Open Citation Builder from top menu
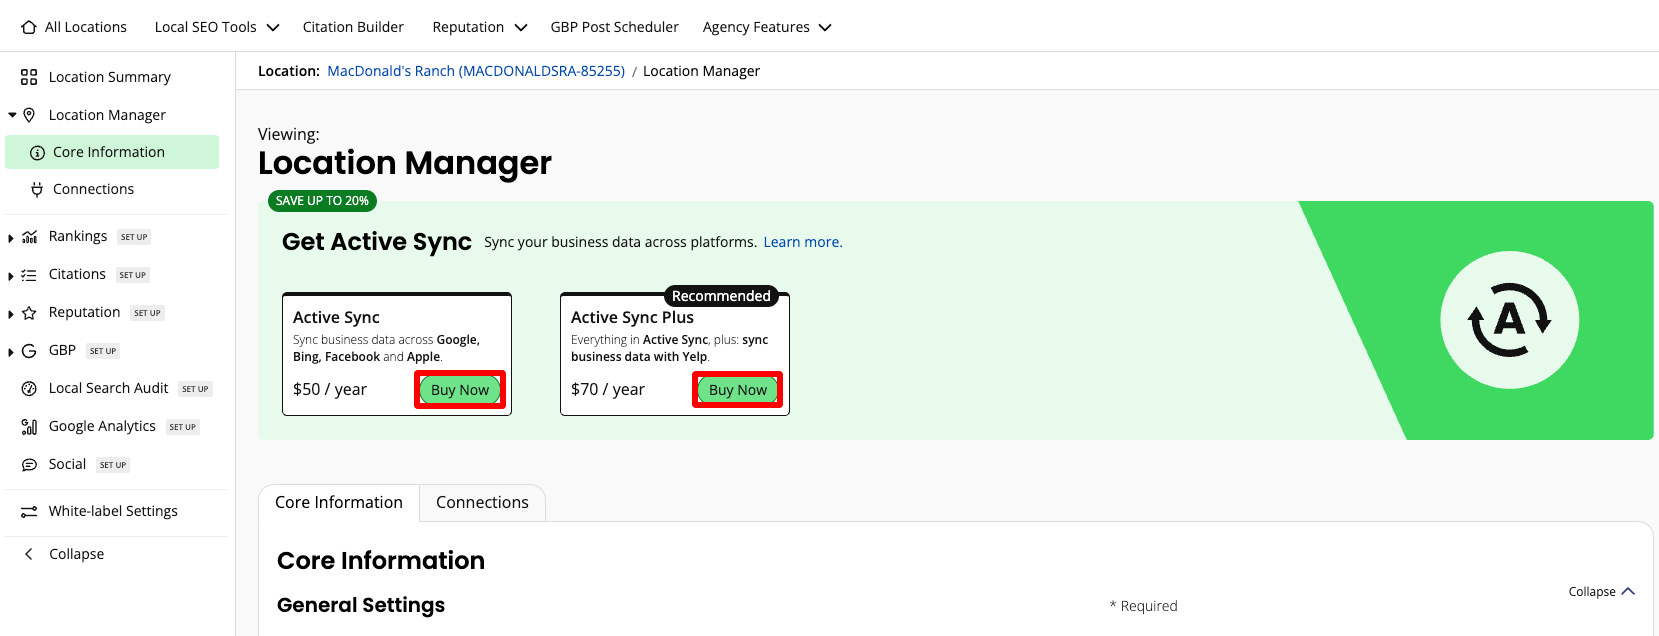1659x636 pixels. click(353, 27)
